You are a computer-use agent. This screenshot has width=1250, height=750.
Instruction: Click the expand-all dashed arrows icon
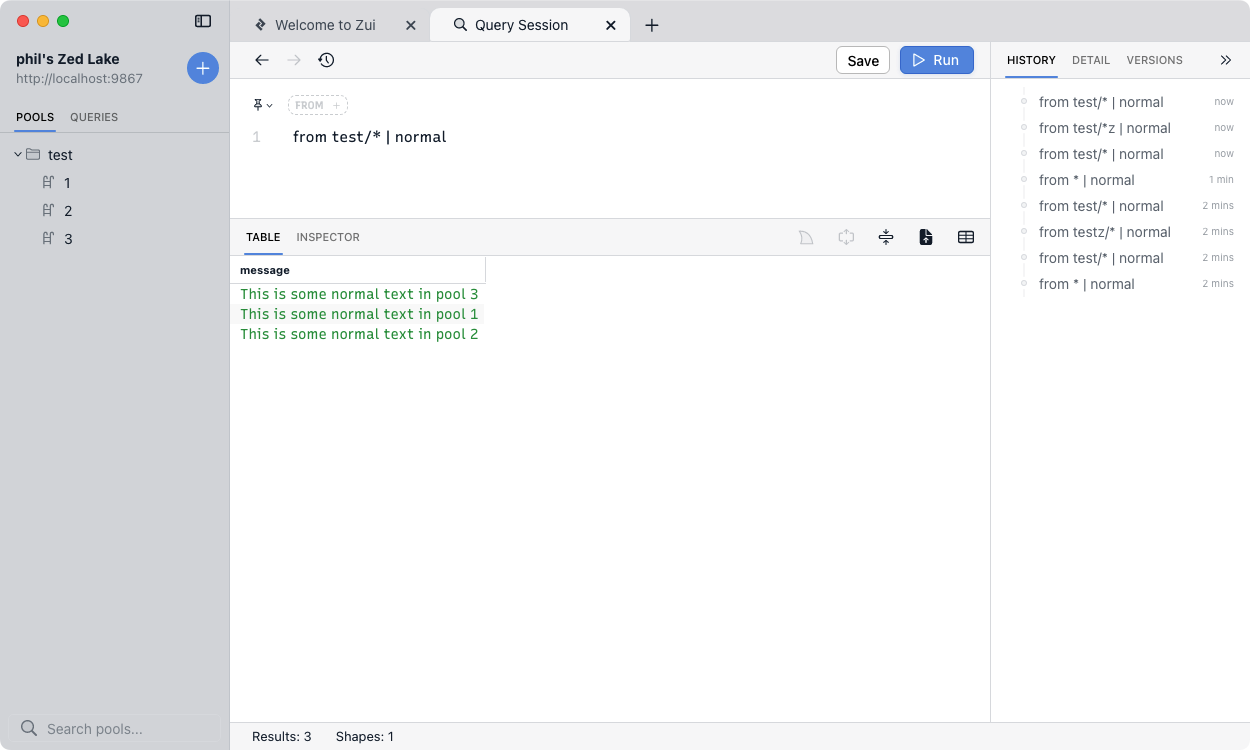pyautogui.click(x=846, y=237)
